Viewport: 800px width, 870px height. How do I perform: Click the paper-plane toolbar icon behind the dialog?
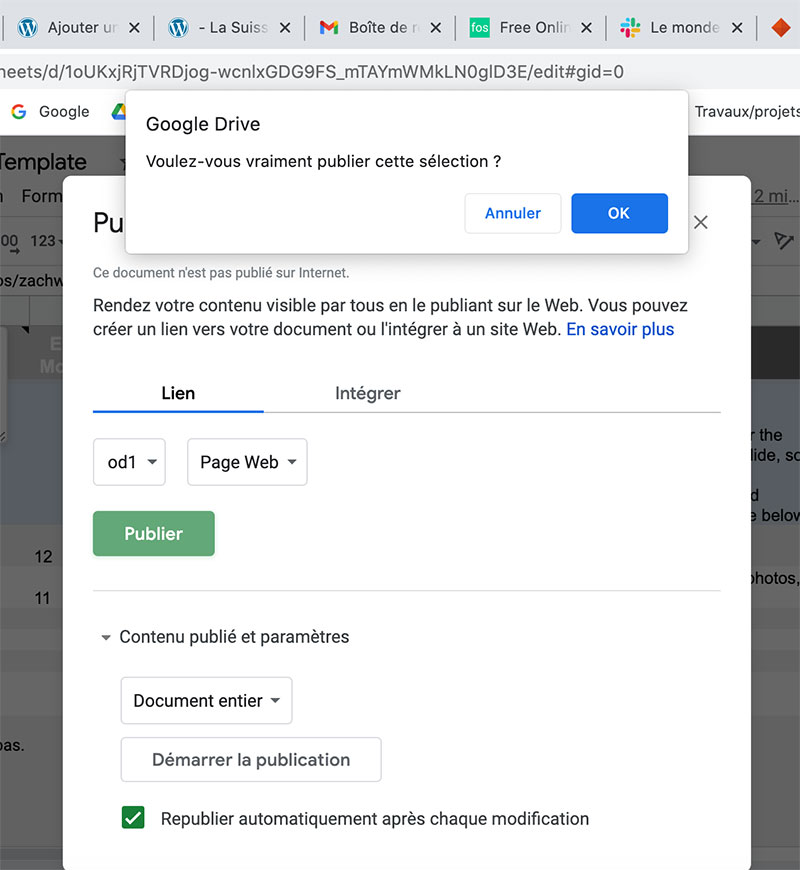click(783, 241)
